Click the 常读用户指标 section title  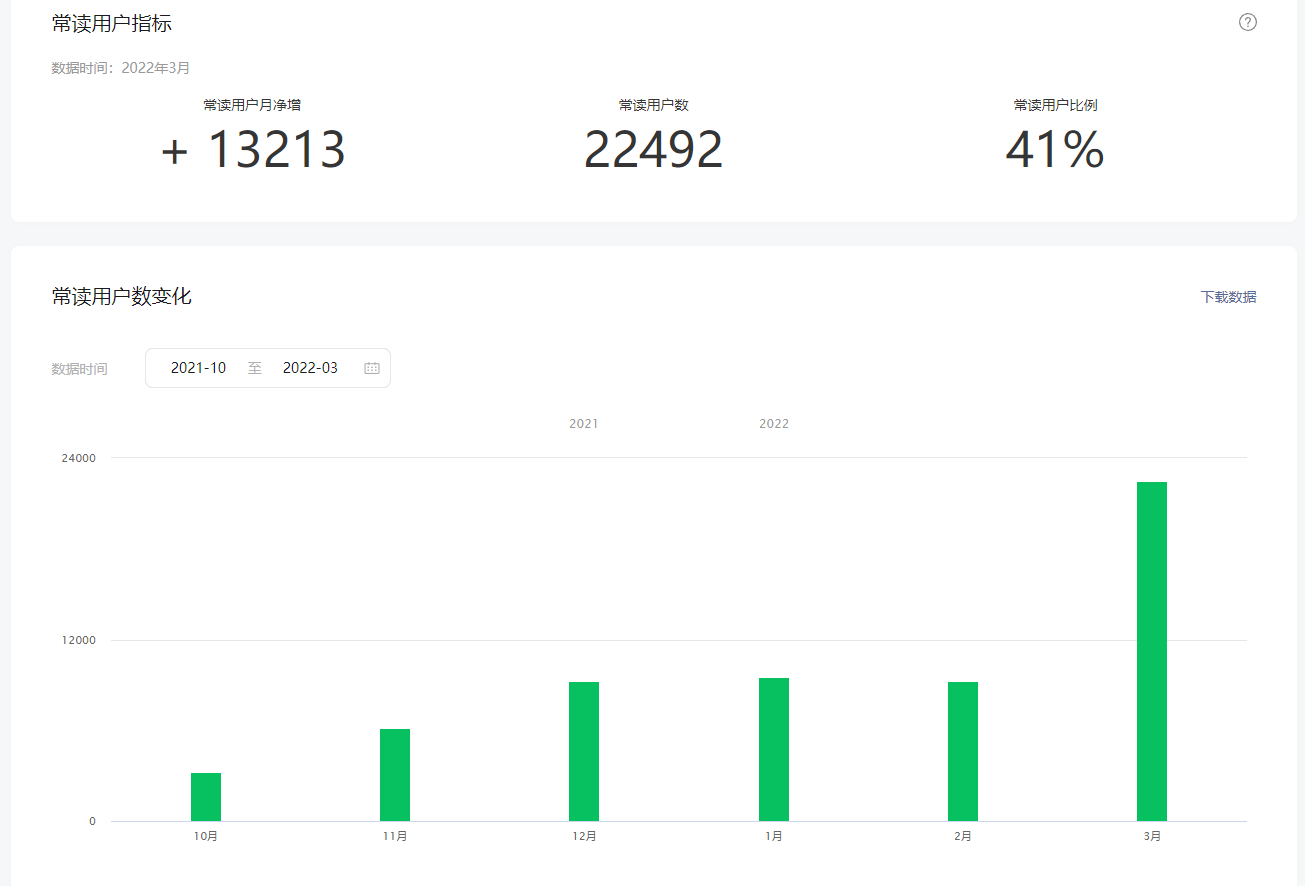coord(112,23)
